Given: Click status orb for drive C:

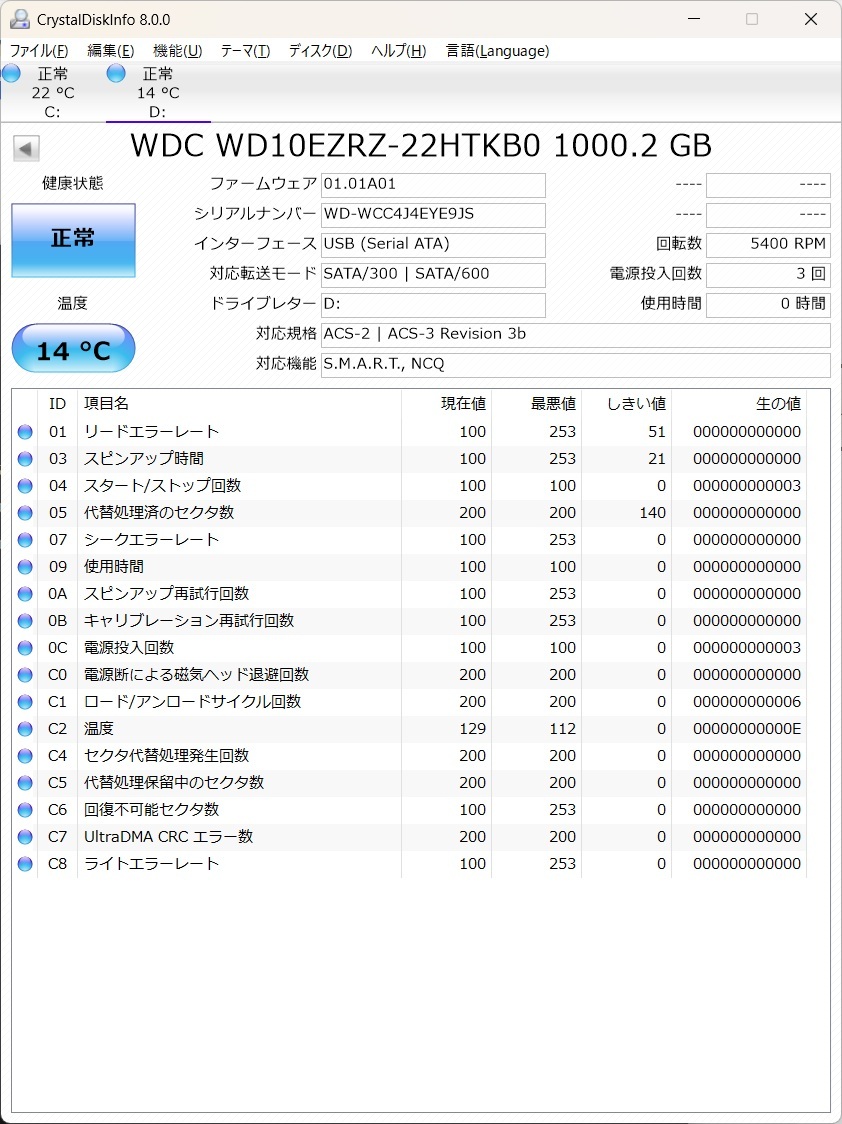Looking at the screenshot, I should (x=11, y=73).
